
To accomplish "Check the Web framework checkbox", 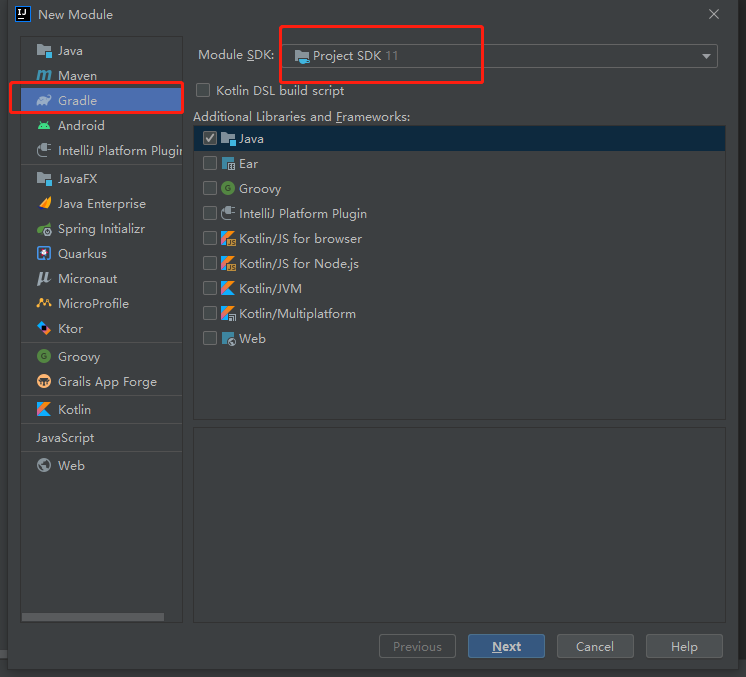I will tap(210, 338).
